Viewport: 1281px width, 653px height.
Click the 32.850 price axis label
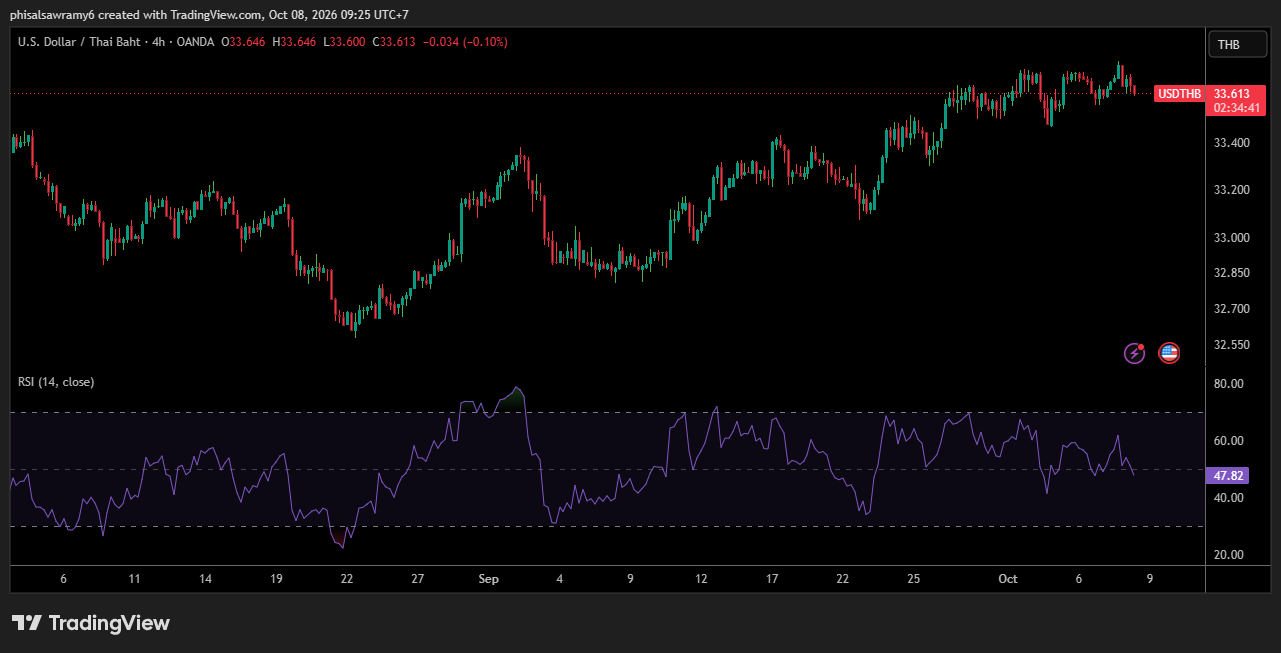tap(1231, 273)
